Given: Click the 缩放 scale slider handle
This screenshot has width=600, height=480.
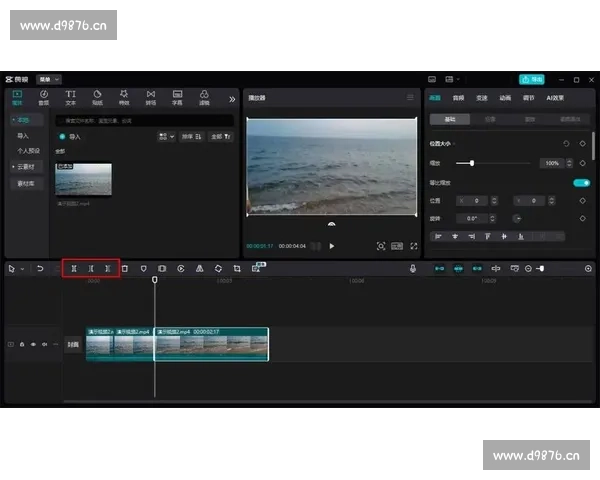Looking at the screenshot, I should tap(472, 163).
